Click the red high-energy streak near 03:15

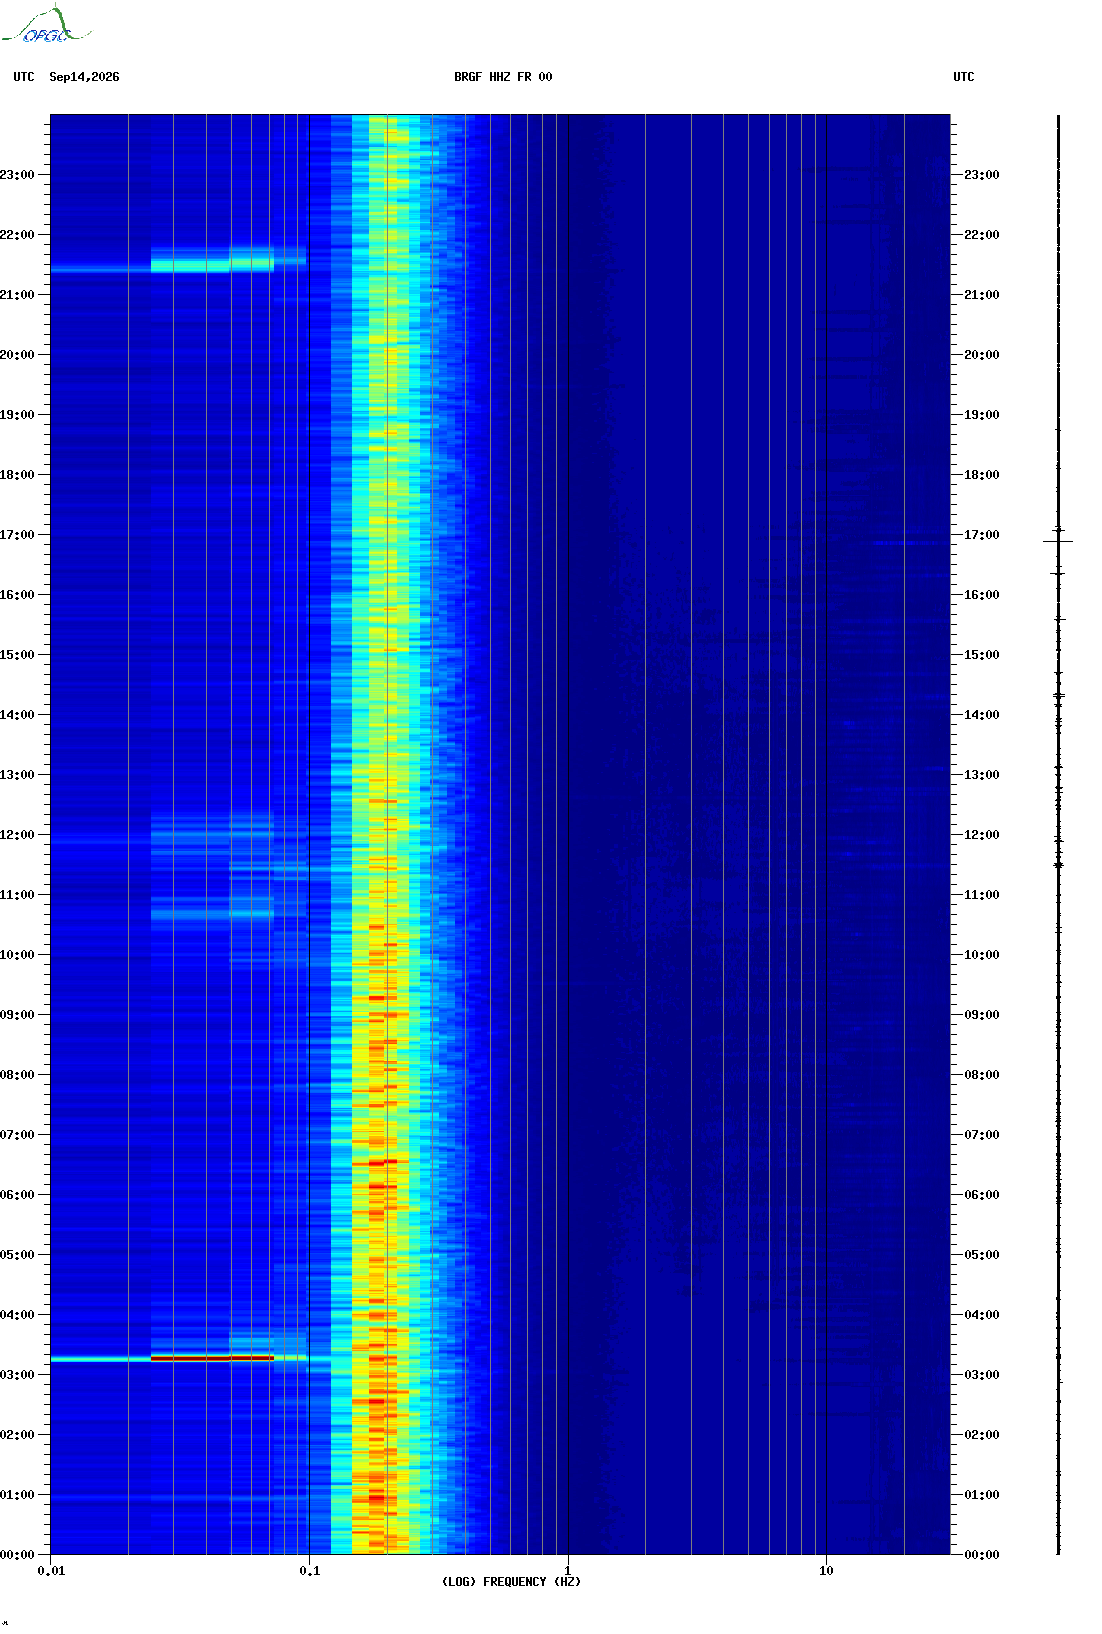[212, 1358]
